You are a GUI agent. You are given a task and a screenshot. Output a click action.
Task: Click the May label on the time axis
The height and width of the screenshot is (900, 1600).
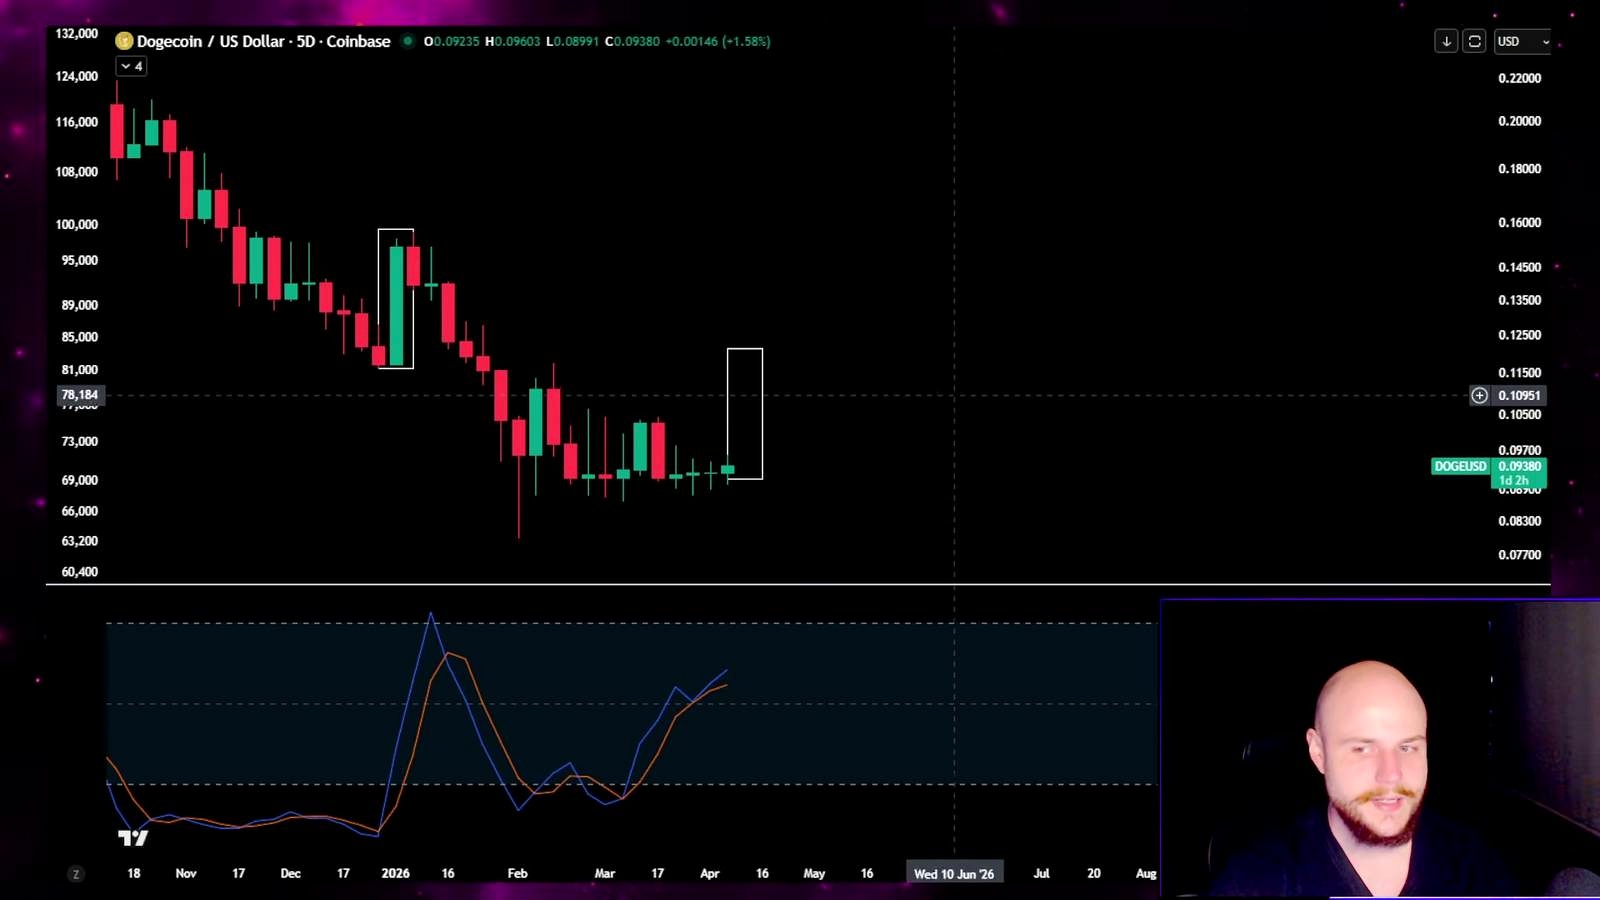(x=814, y=873)
